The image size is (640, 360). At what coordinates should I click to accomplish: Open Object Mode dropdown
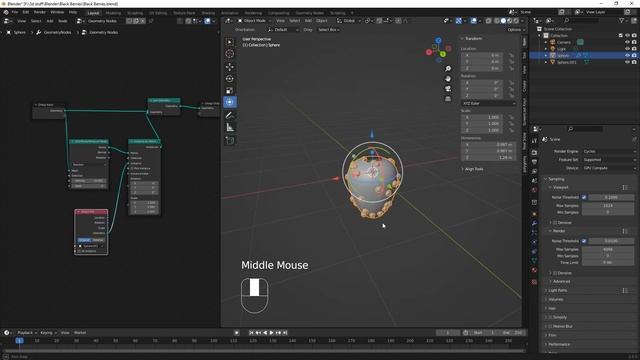[255, 20]
